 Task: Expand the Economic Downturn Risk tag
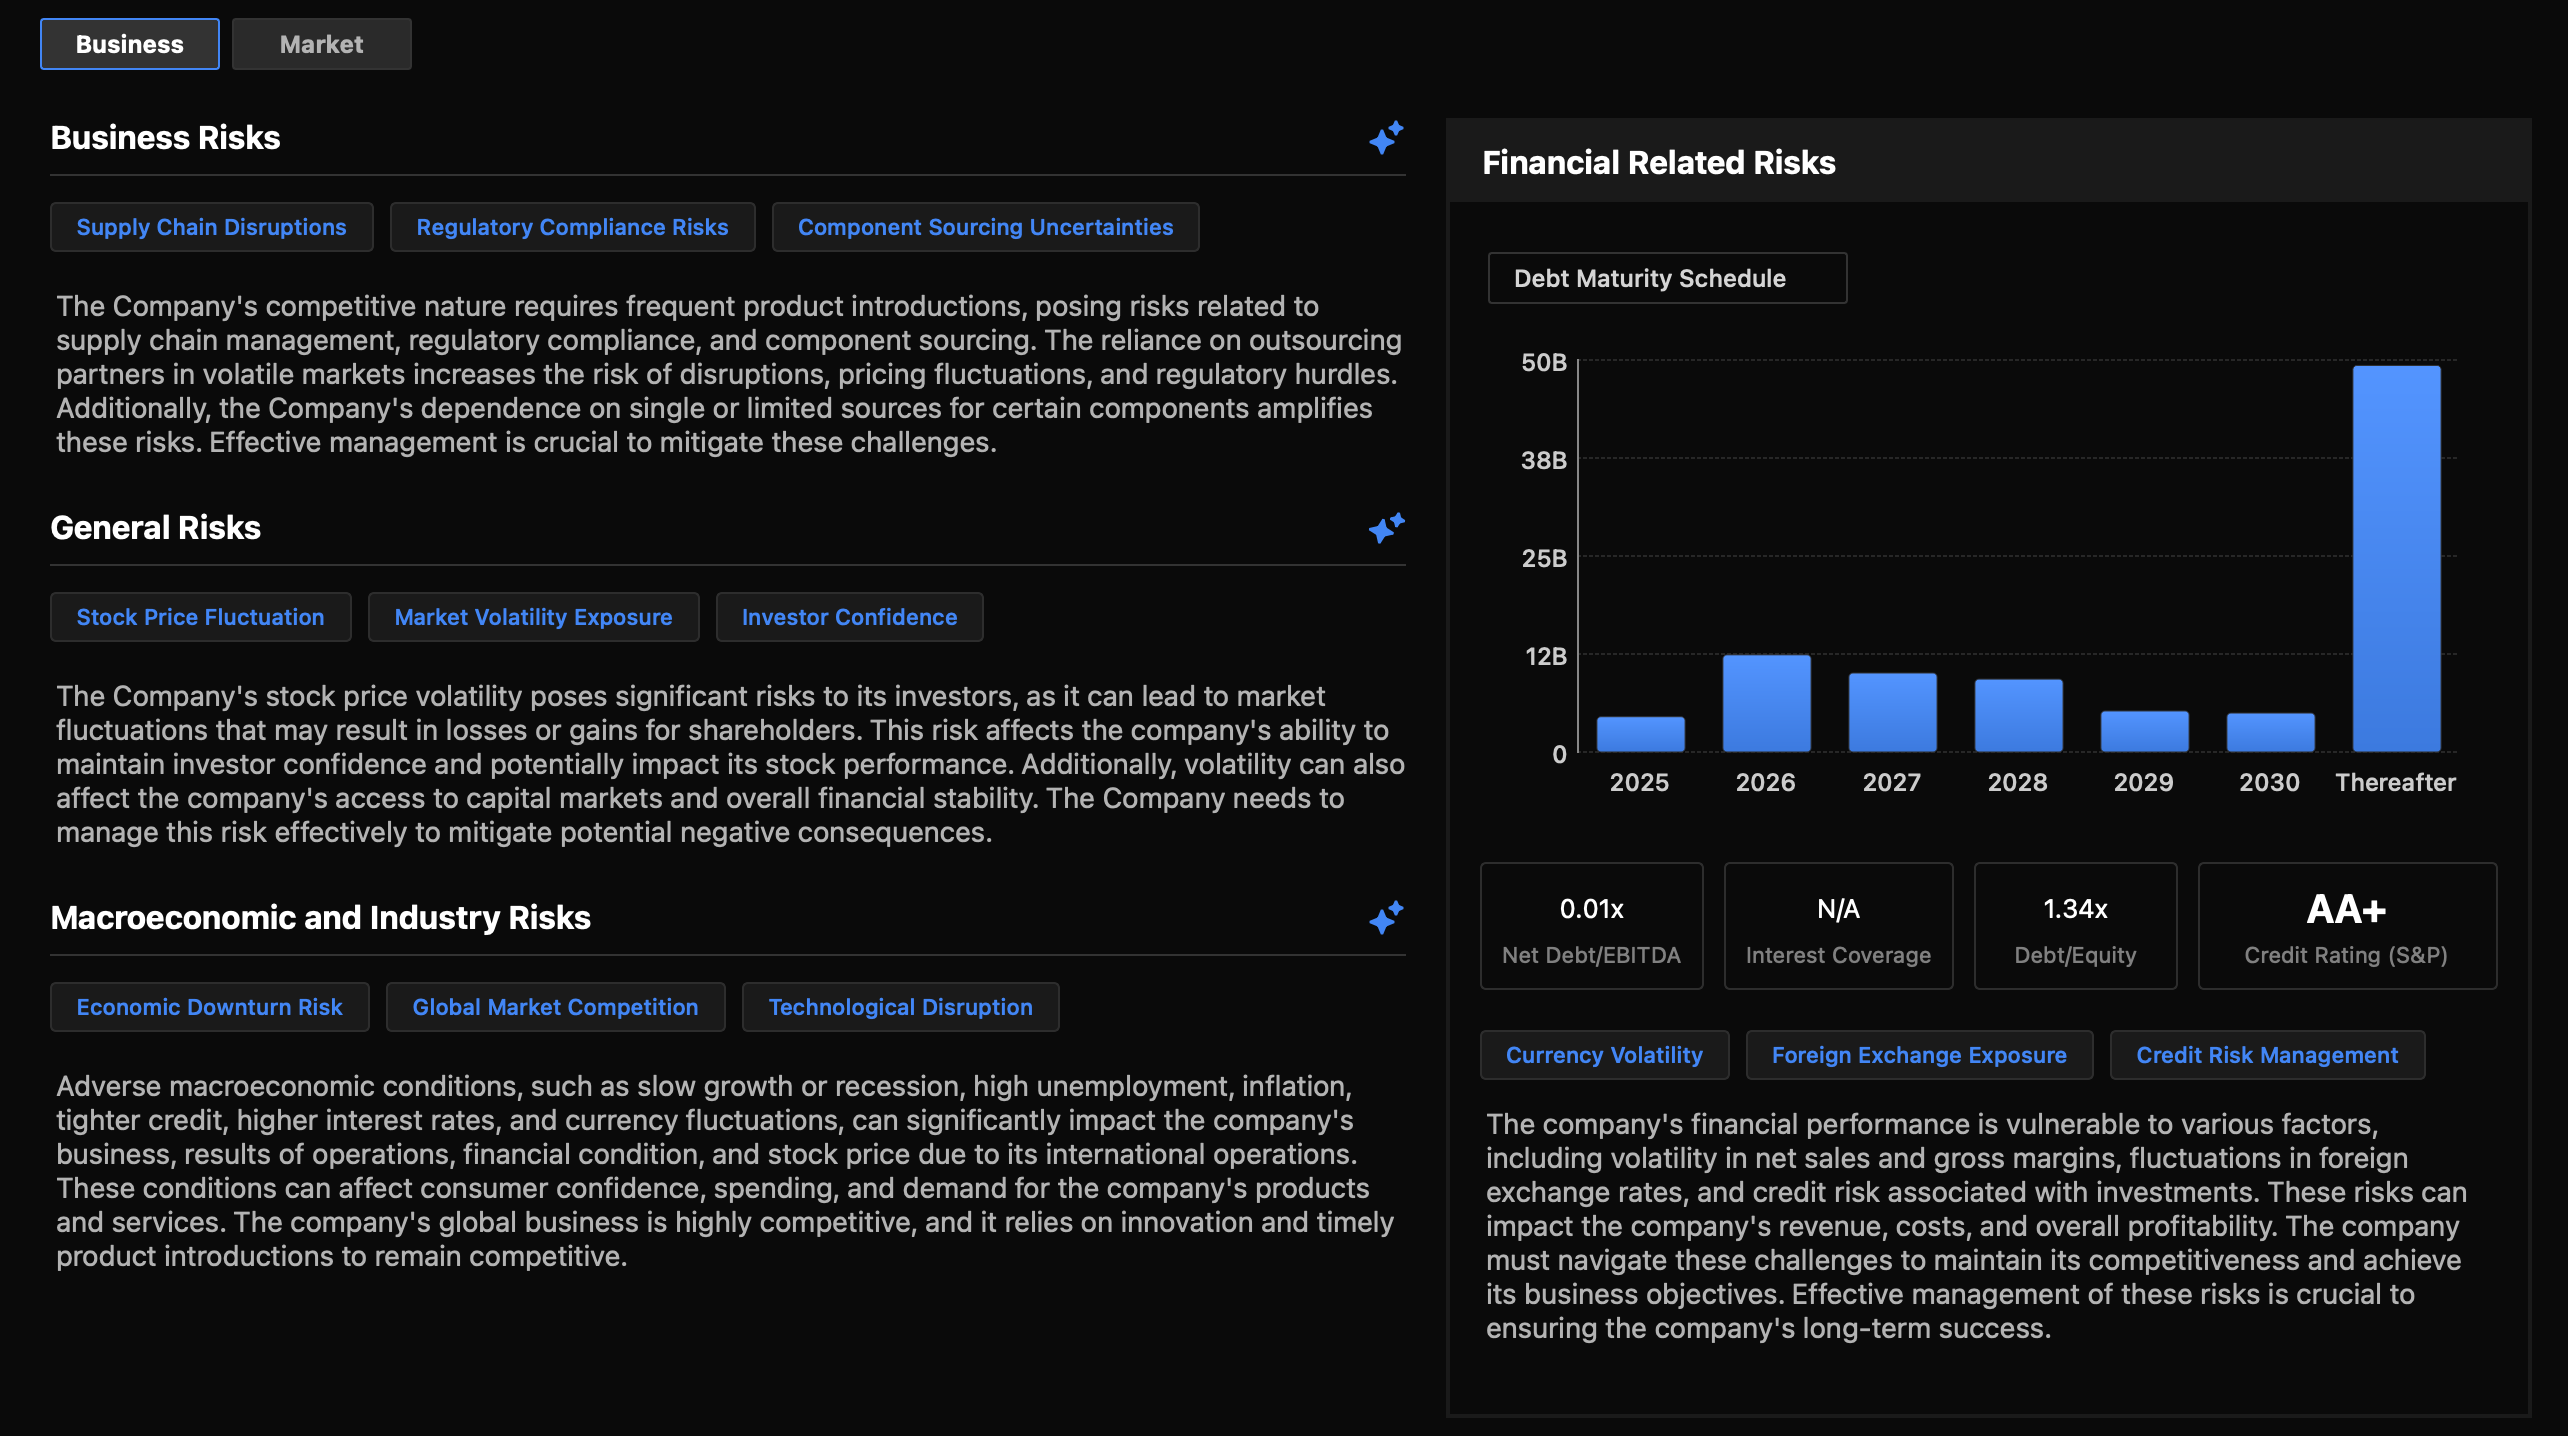[209, 1007]
